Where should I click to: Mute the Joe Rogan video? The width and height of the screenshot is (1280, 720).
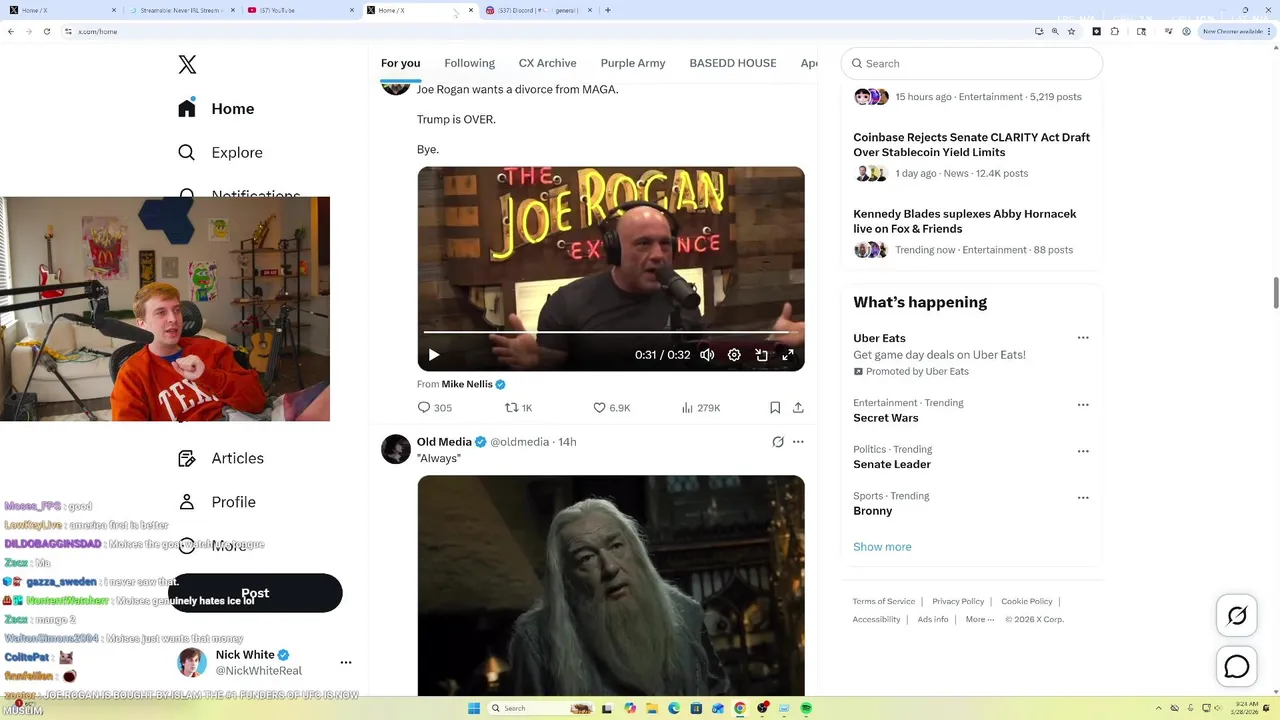click(x=707, y=355)
